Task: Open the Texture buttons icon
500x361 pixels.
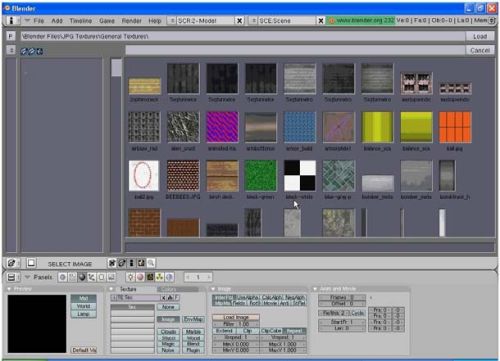Action: 150,277
